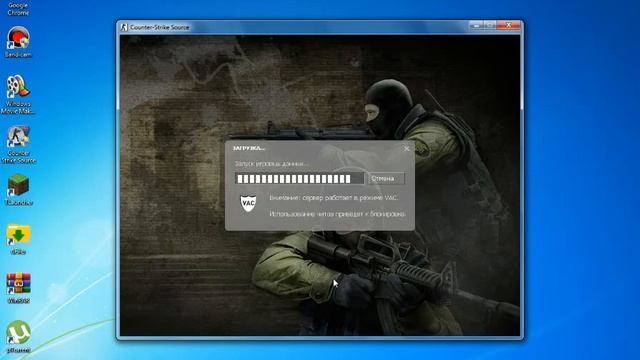Click the loading progress bar

pyautogui.click(x=300, y=178)
